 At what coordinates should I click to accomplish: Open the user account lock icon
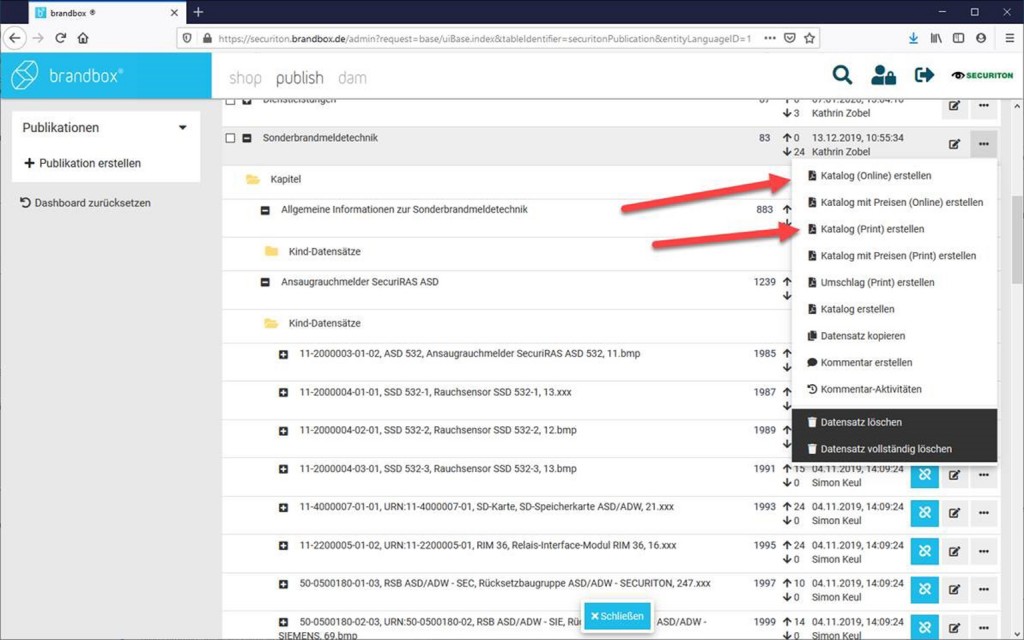point(883,75)
